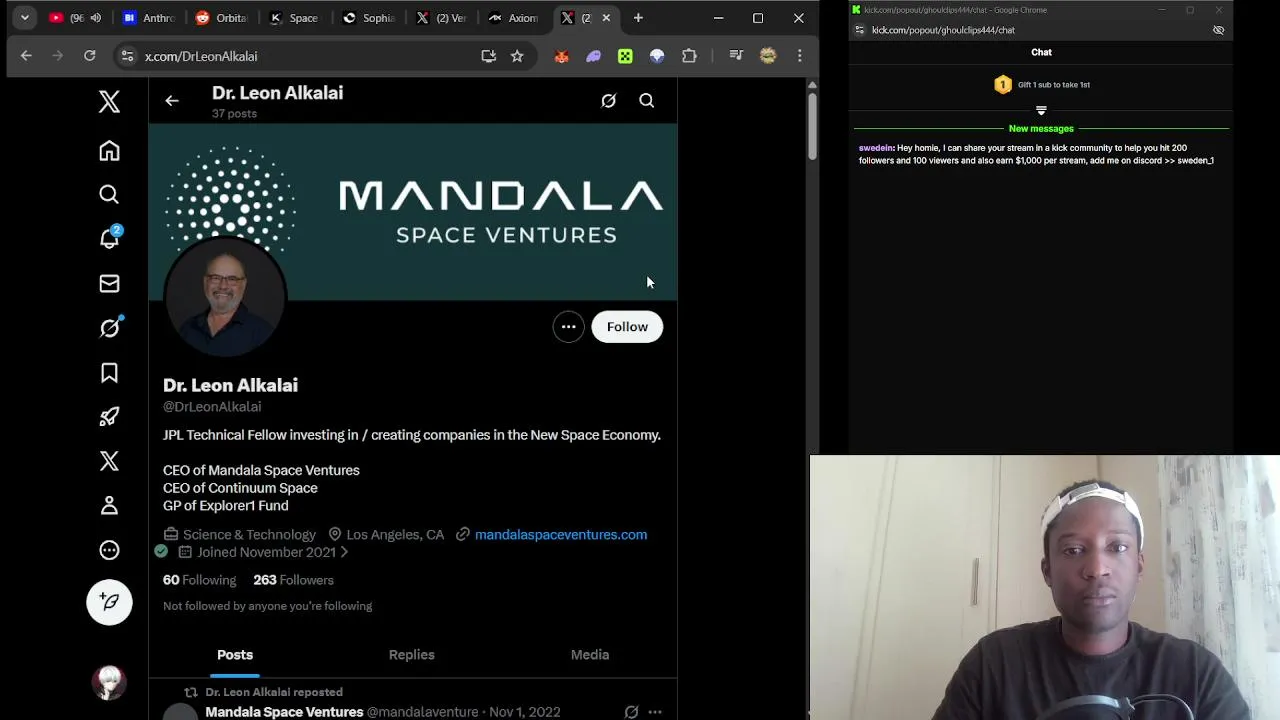Open Profile person icon in sidebar
This screenshot has height=720, width=1280.
[x=109, y=506]
